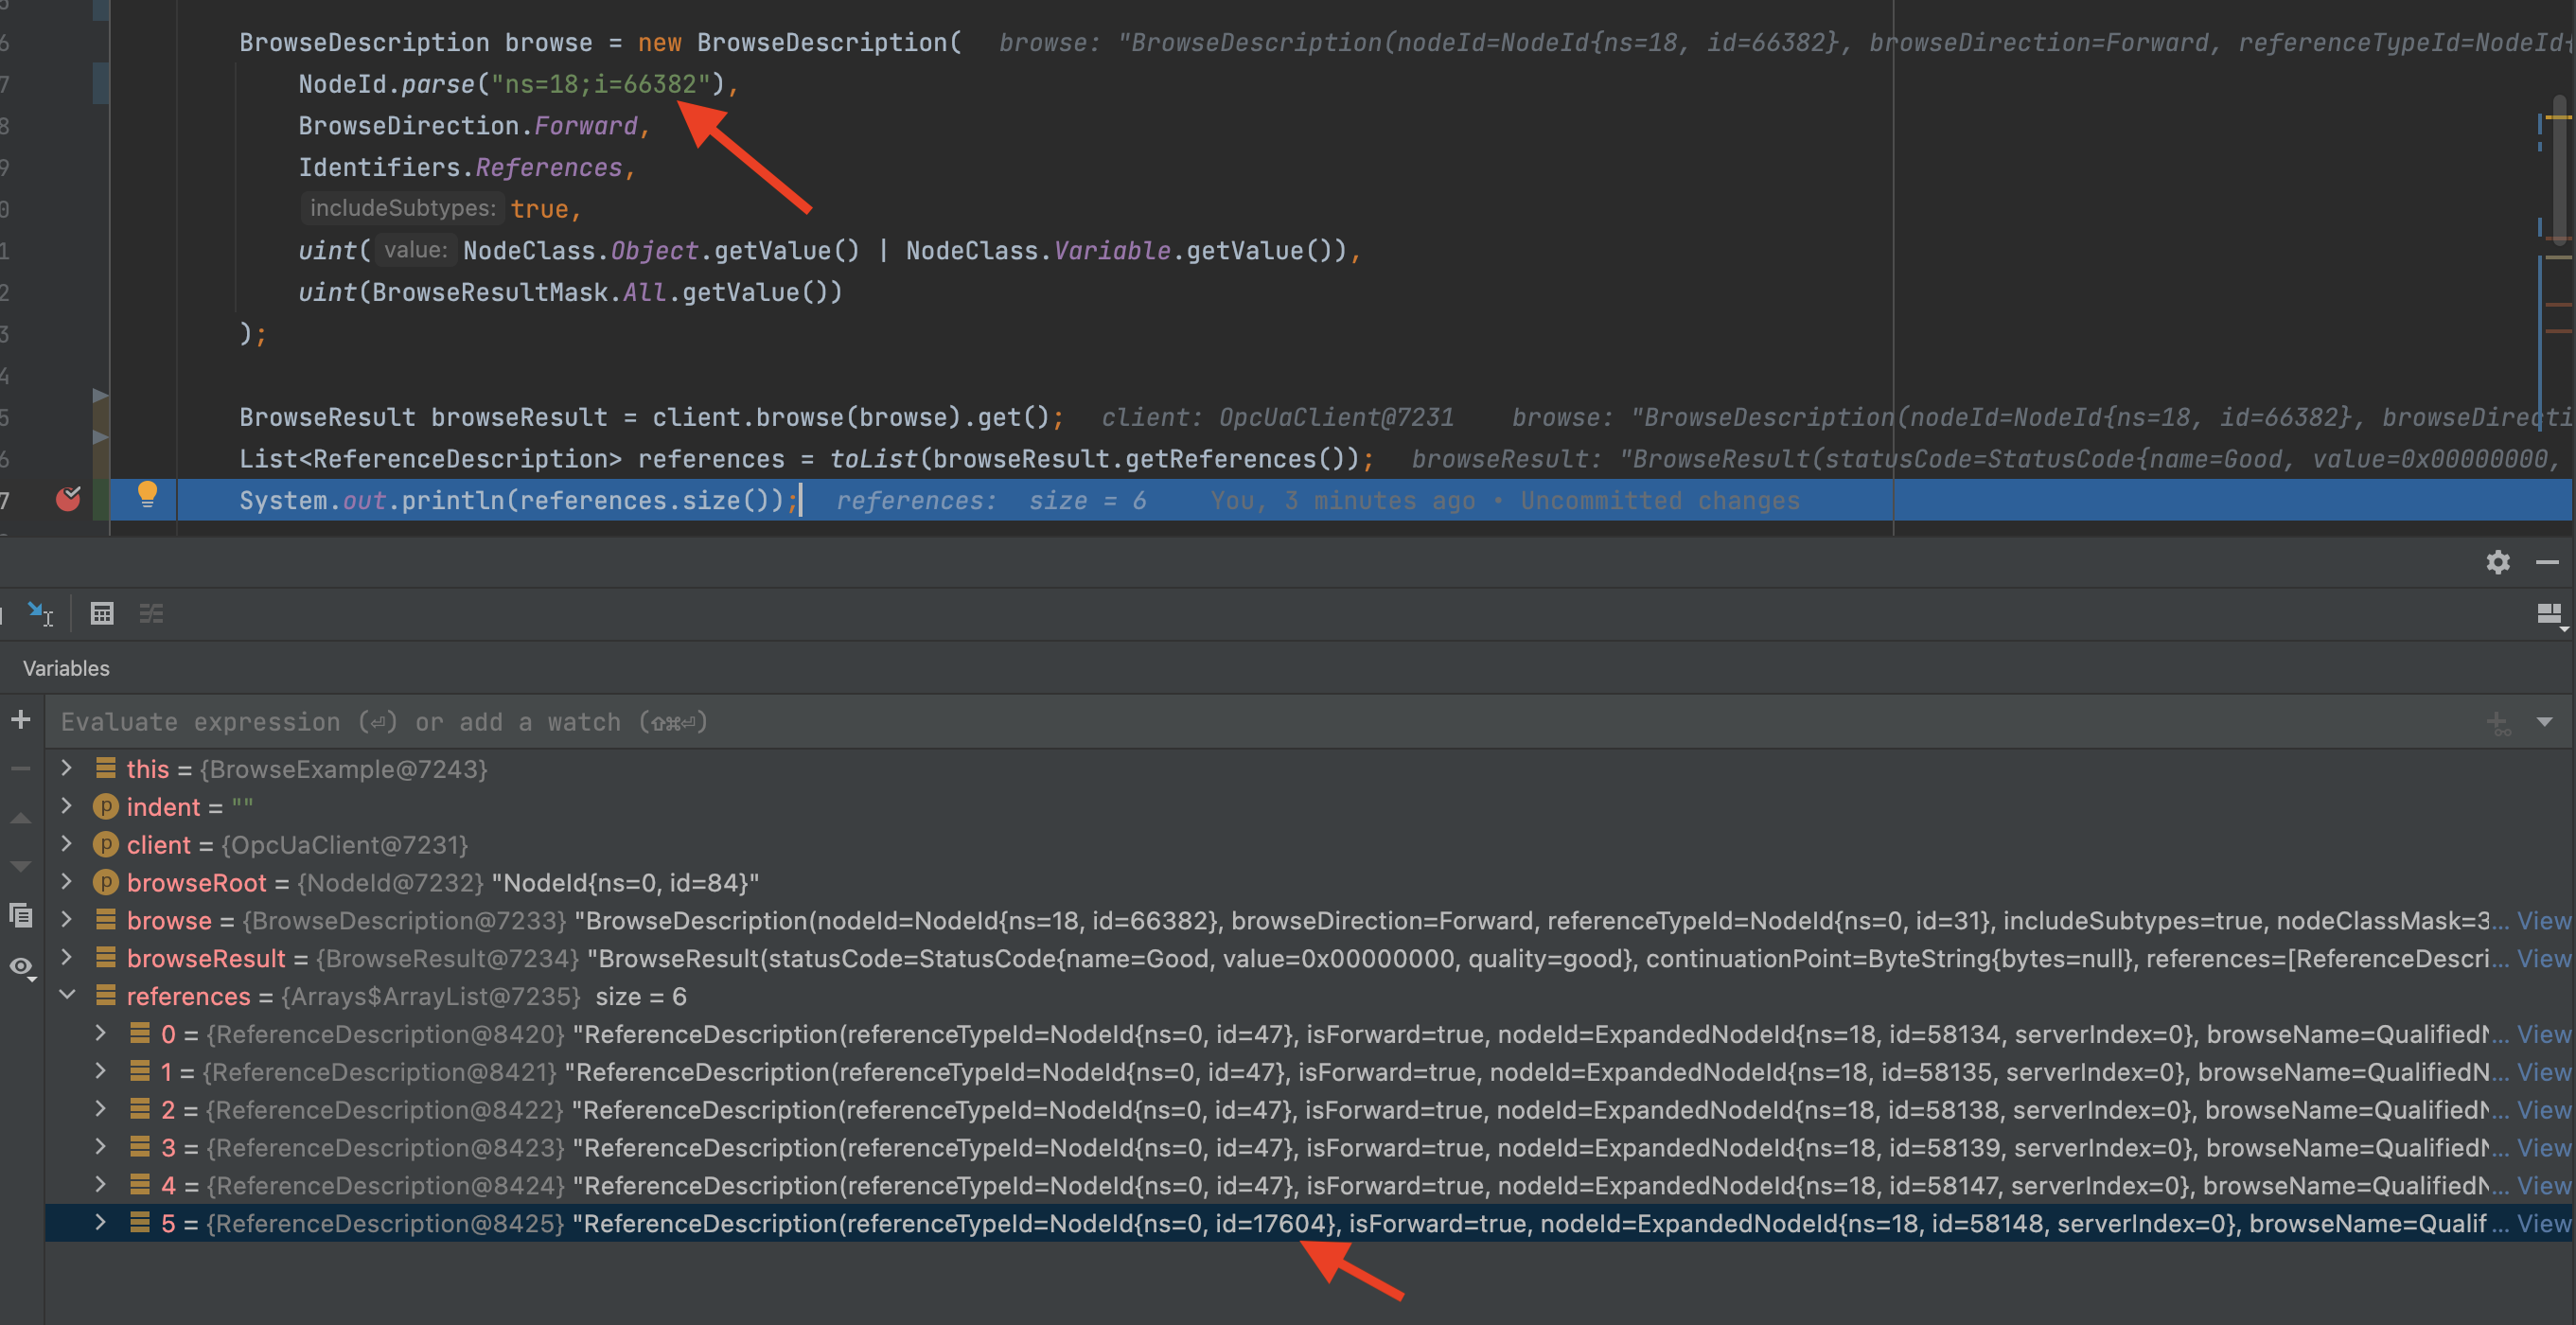Select reference element 3 row ReferenceDescription@8423
Viewport: 2576px width, 1325px height.
[1310, 1147]
